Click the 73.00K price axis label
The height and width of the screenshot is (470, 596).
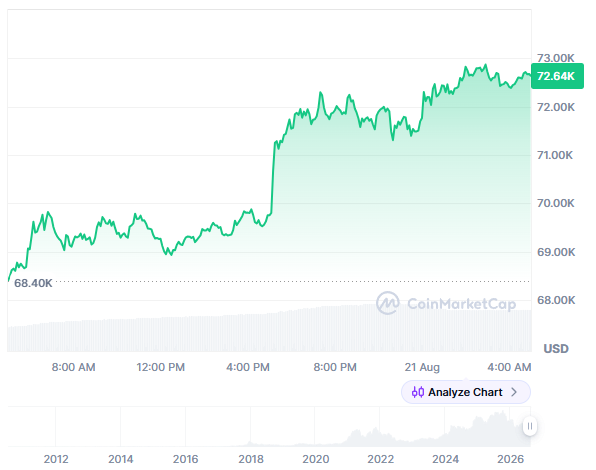click(x=555, y=58)
